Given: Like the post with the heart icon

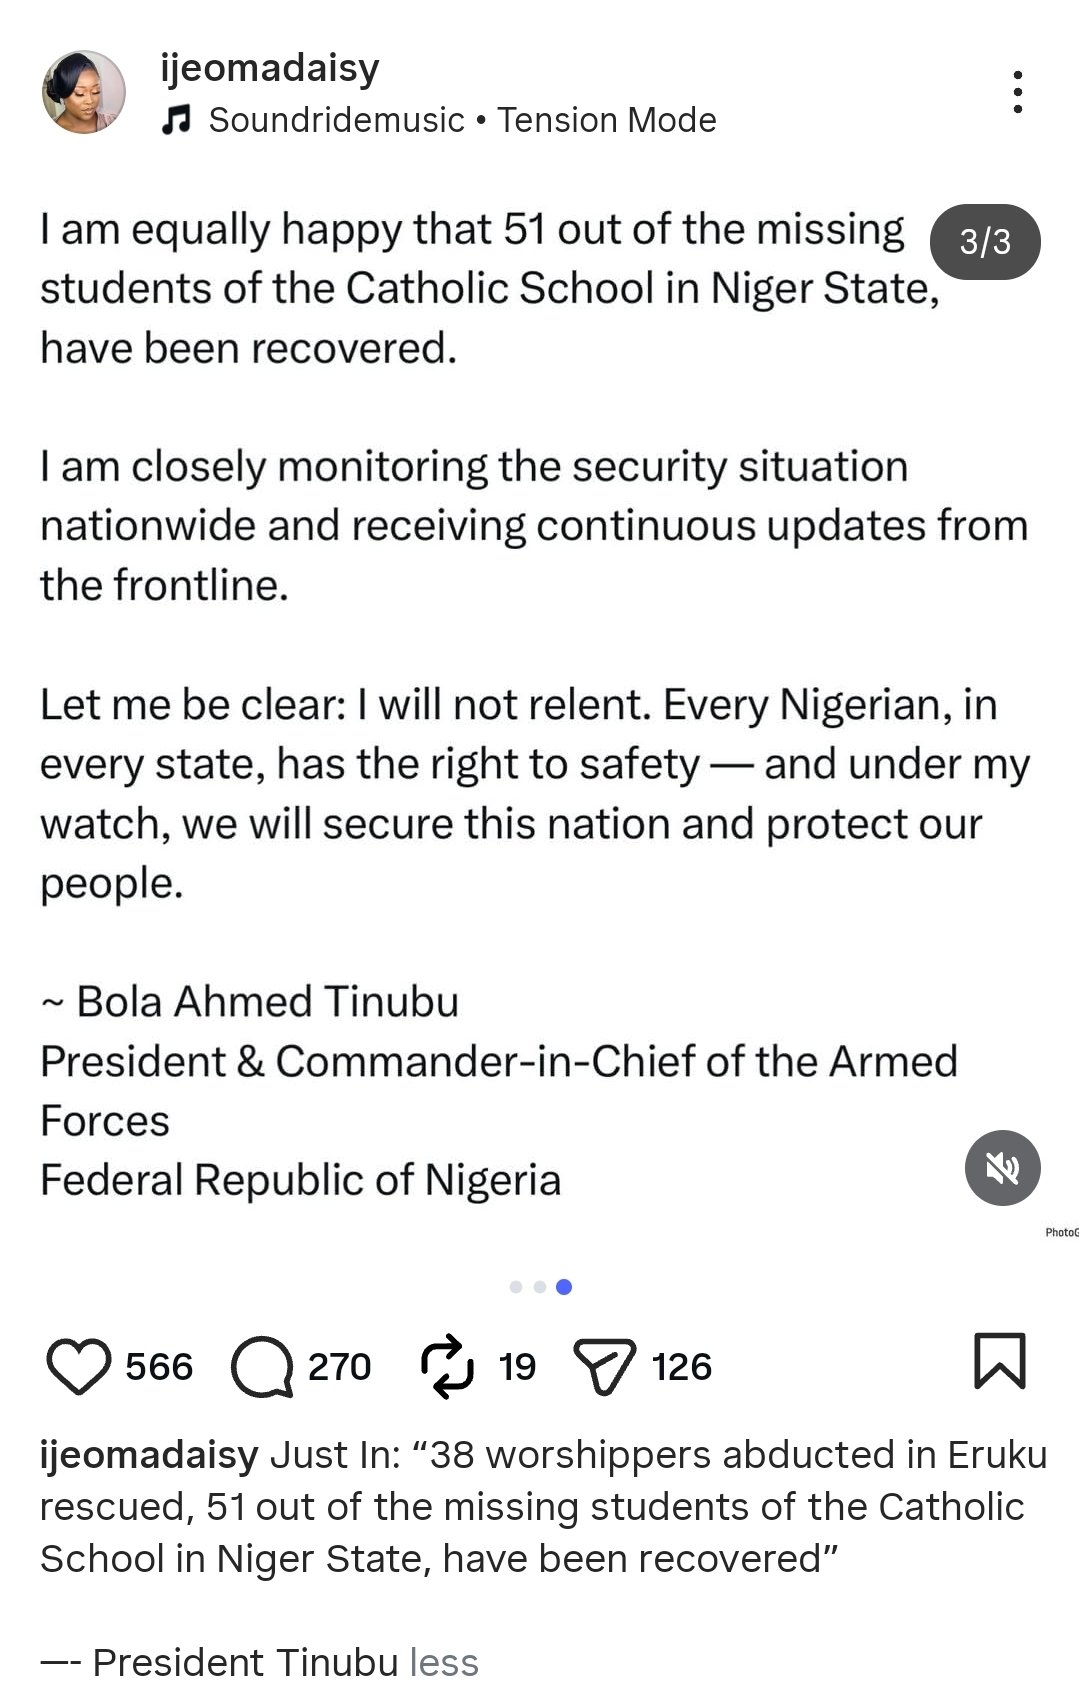Looking at the screenshot, I should coord(78,1366).
